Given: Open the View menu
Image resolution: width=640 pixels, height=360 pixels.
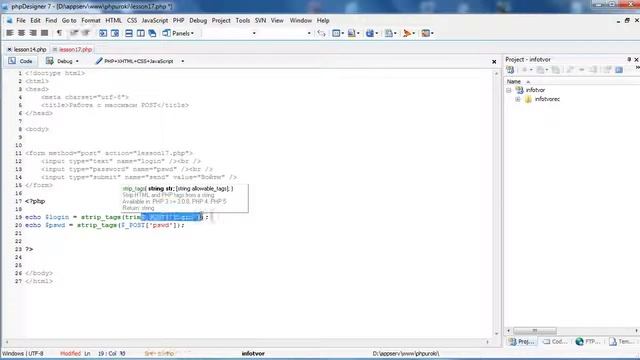Looking at the screenshot, I should click(x=277, y=20).
